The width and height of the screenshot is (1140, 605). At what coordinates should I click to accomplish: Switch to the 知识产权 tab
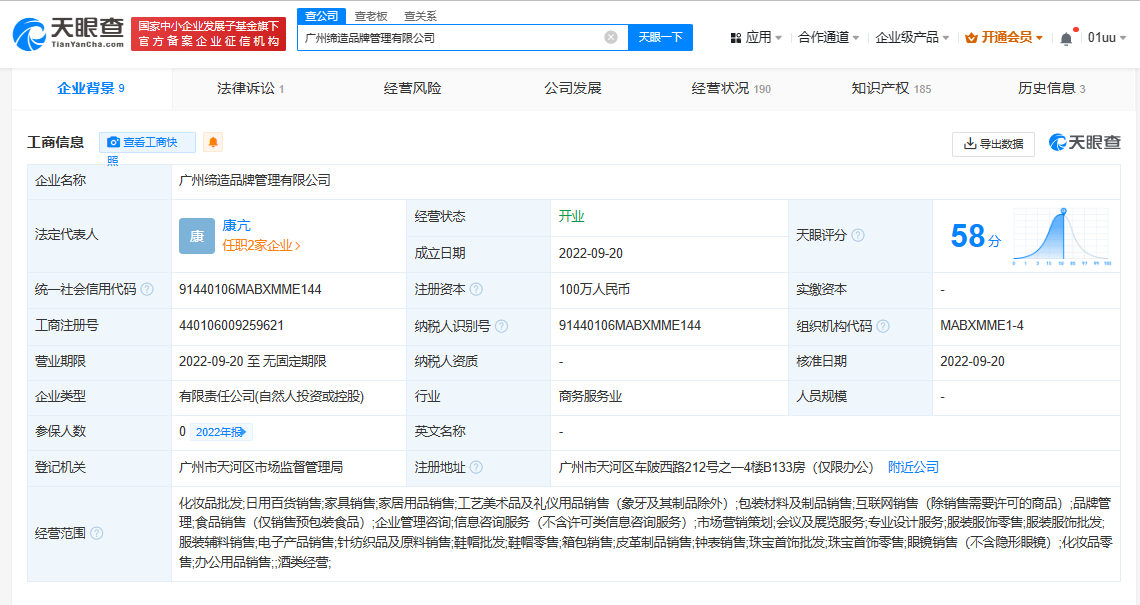(891, 89)
